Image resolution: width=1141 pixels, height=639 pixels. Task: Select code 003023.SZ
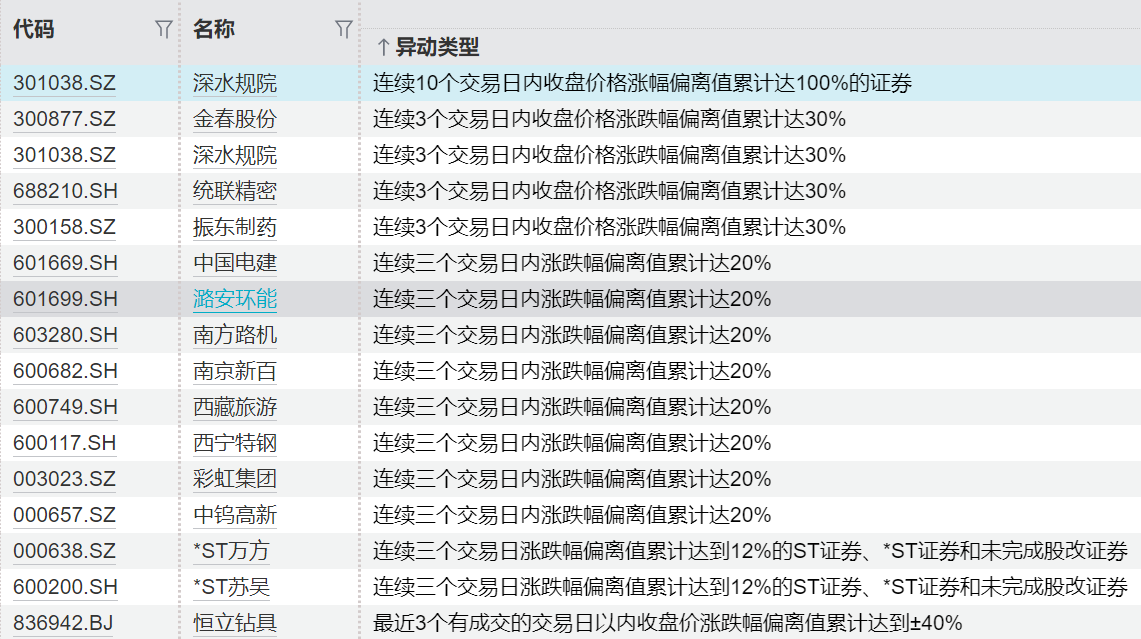point(64,479)
